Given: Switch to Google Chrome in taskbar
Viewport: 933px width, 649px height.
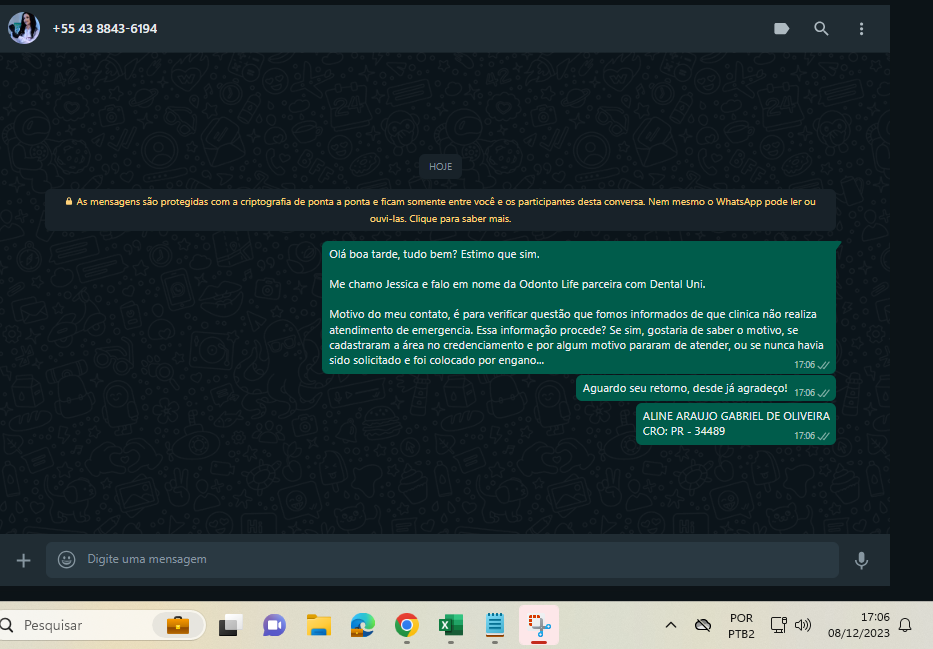Looking at the screenshot, I should coord(406,625).
